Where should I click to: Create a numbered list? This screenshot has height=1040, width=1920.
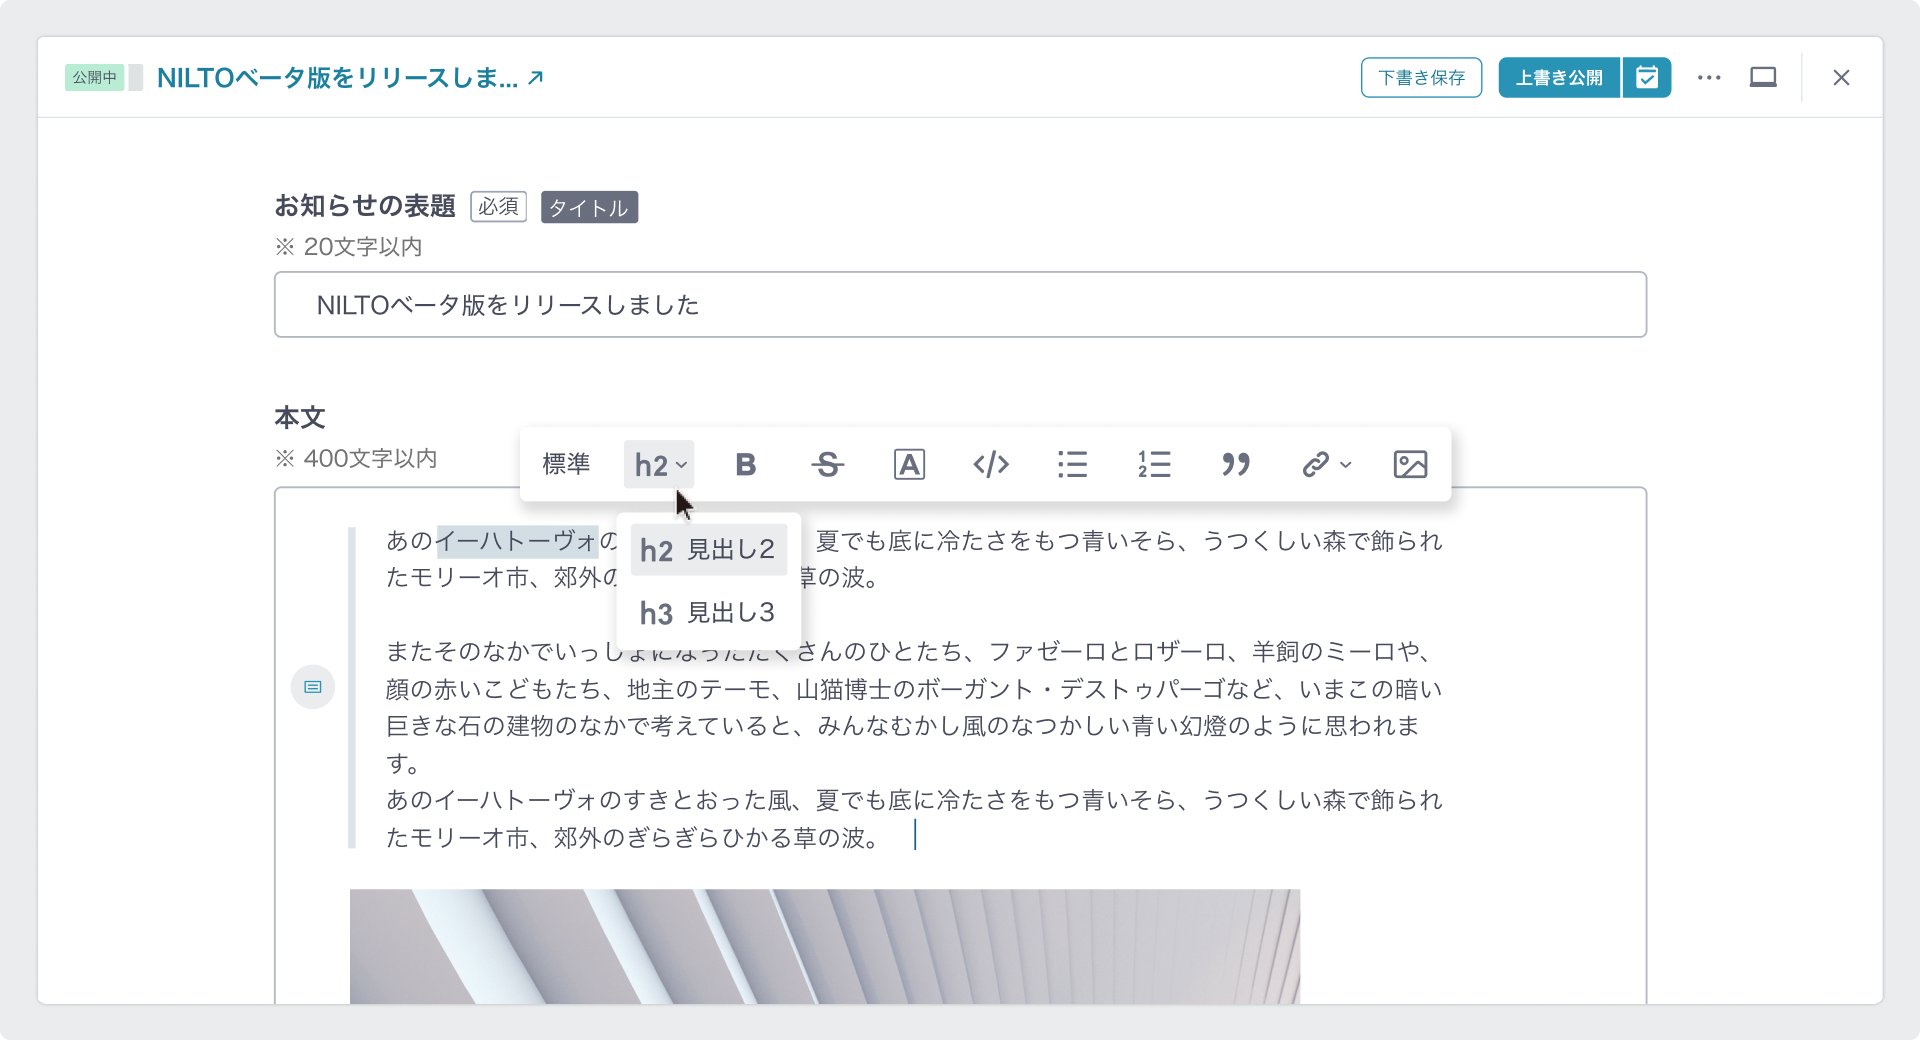(1154, 464)
